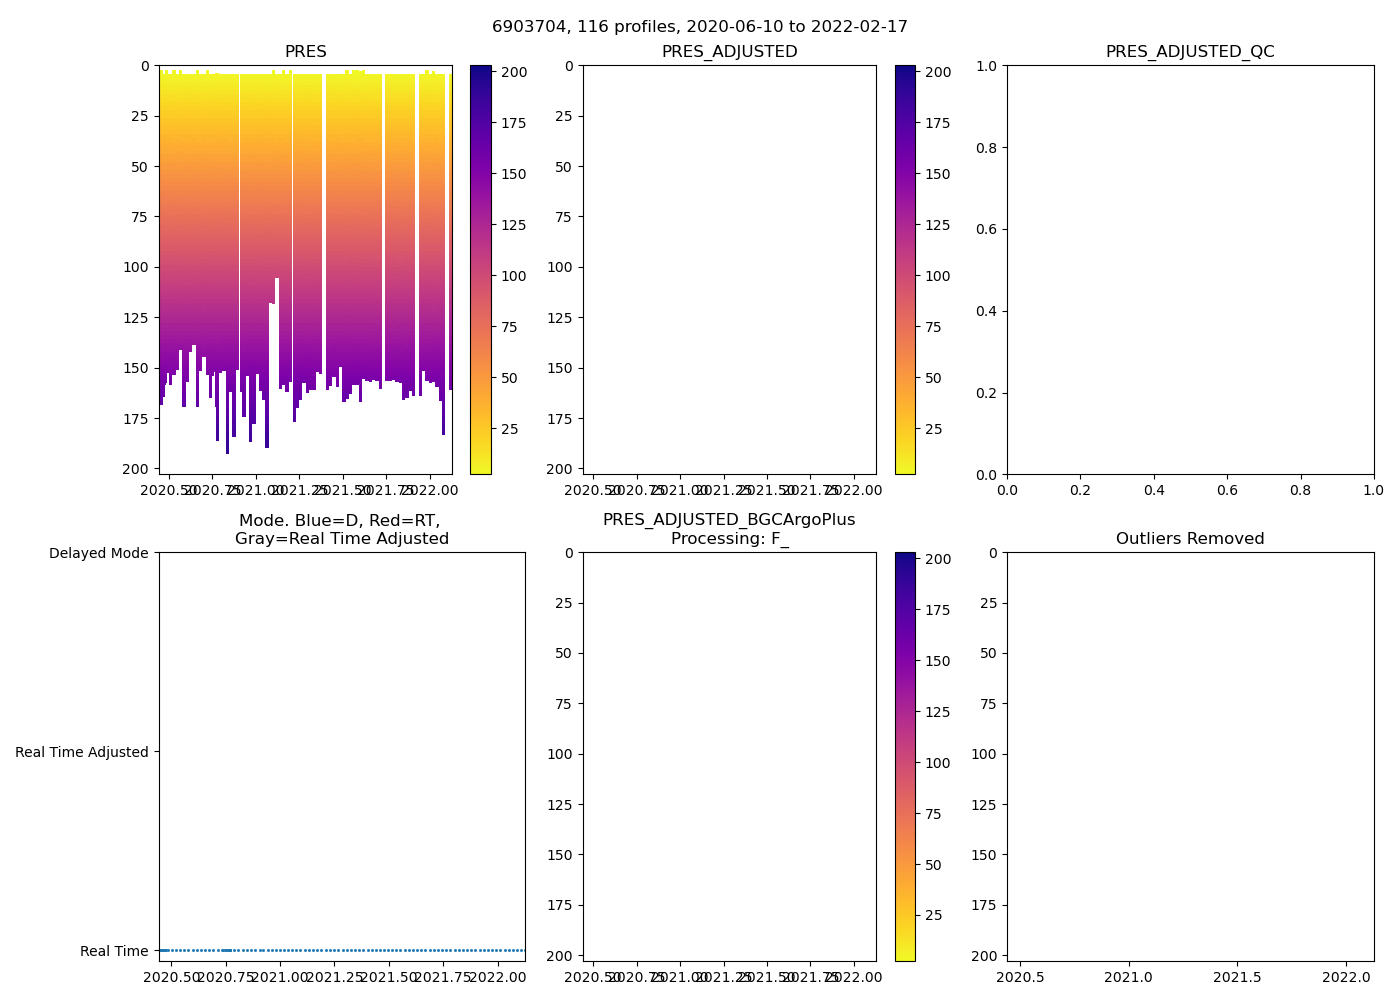
Task: Click the Outliers Removed plot title
Action: [x=1190, y=539]
